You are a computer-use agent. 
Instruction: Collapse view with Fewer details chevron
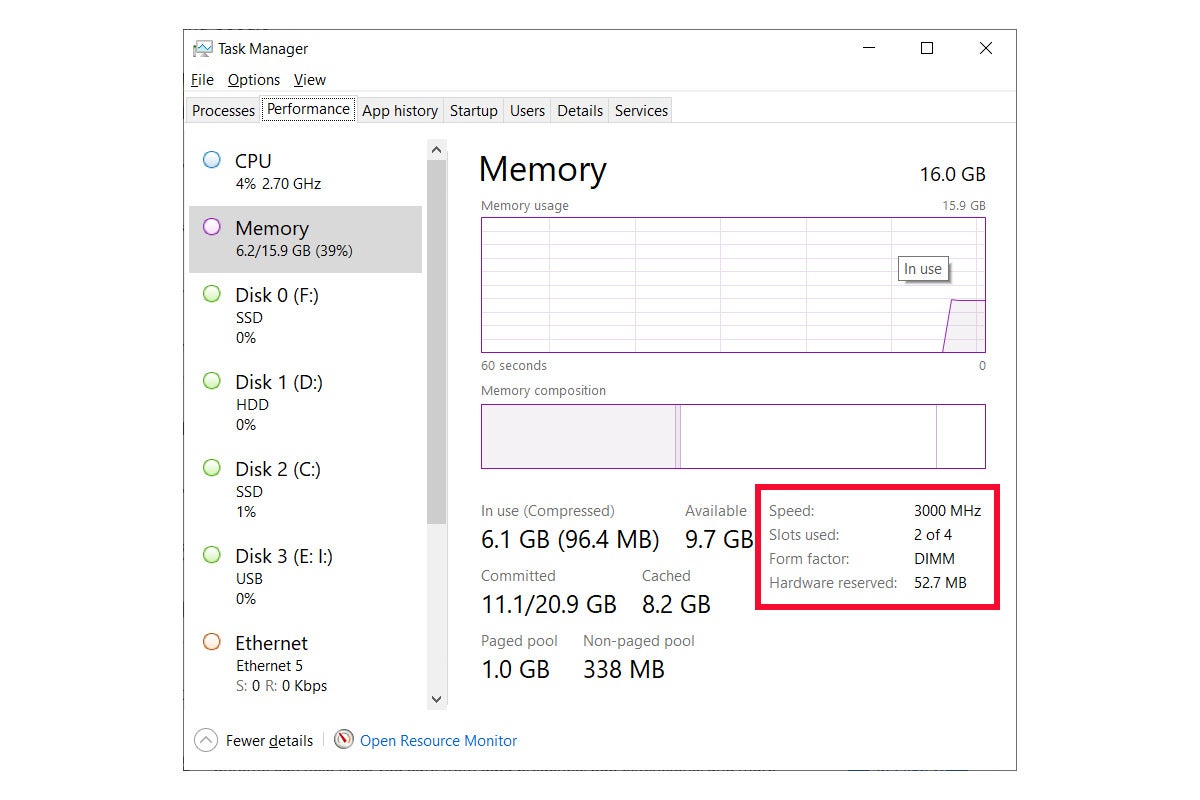206,740
